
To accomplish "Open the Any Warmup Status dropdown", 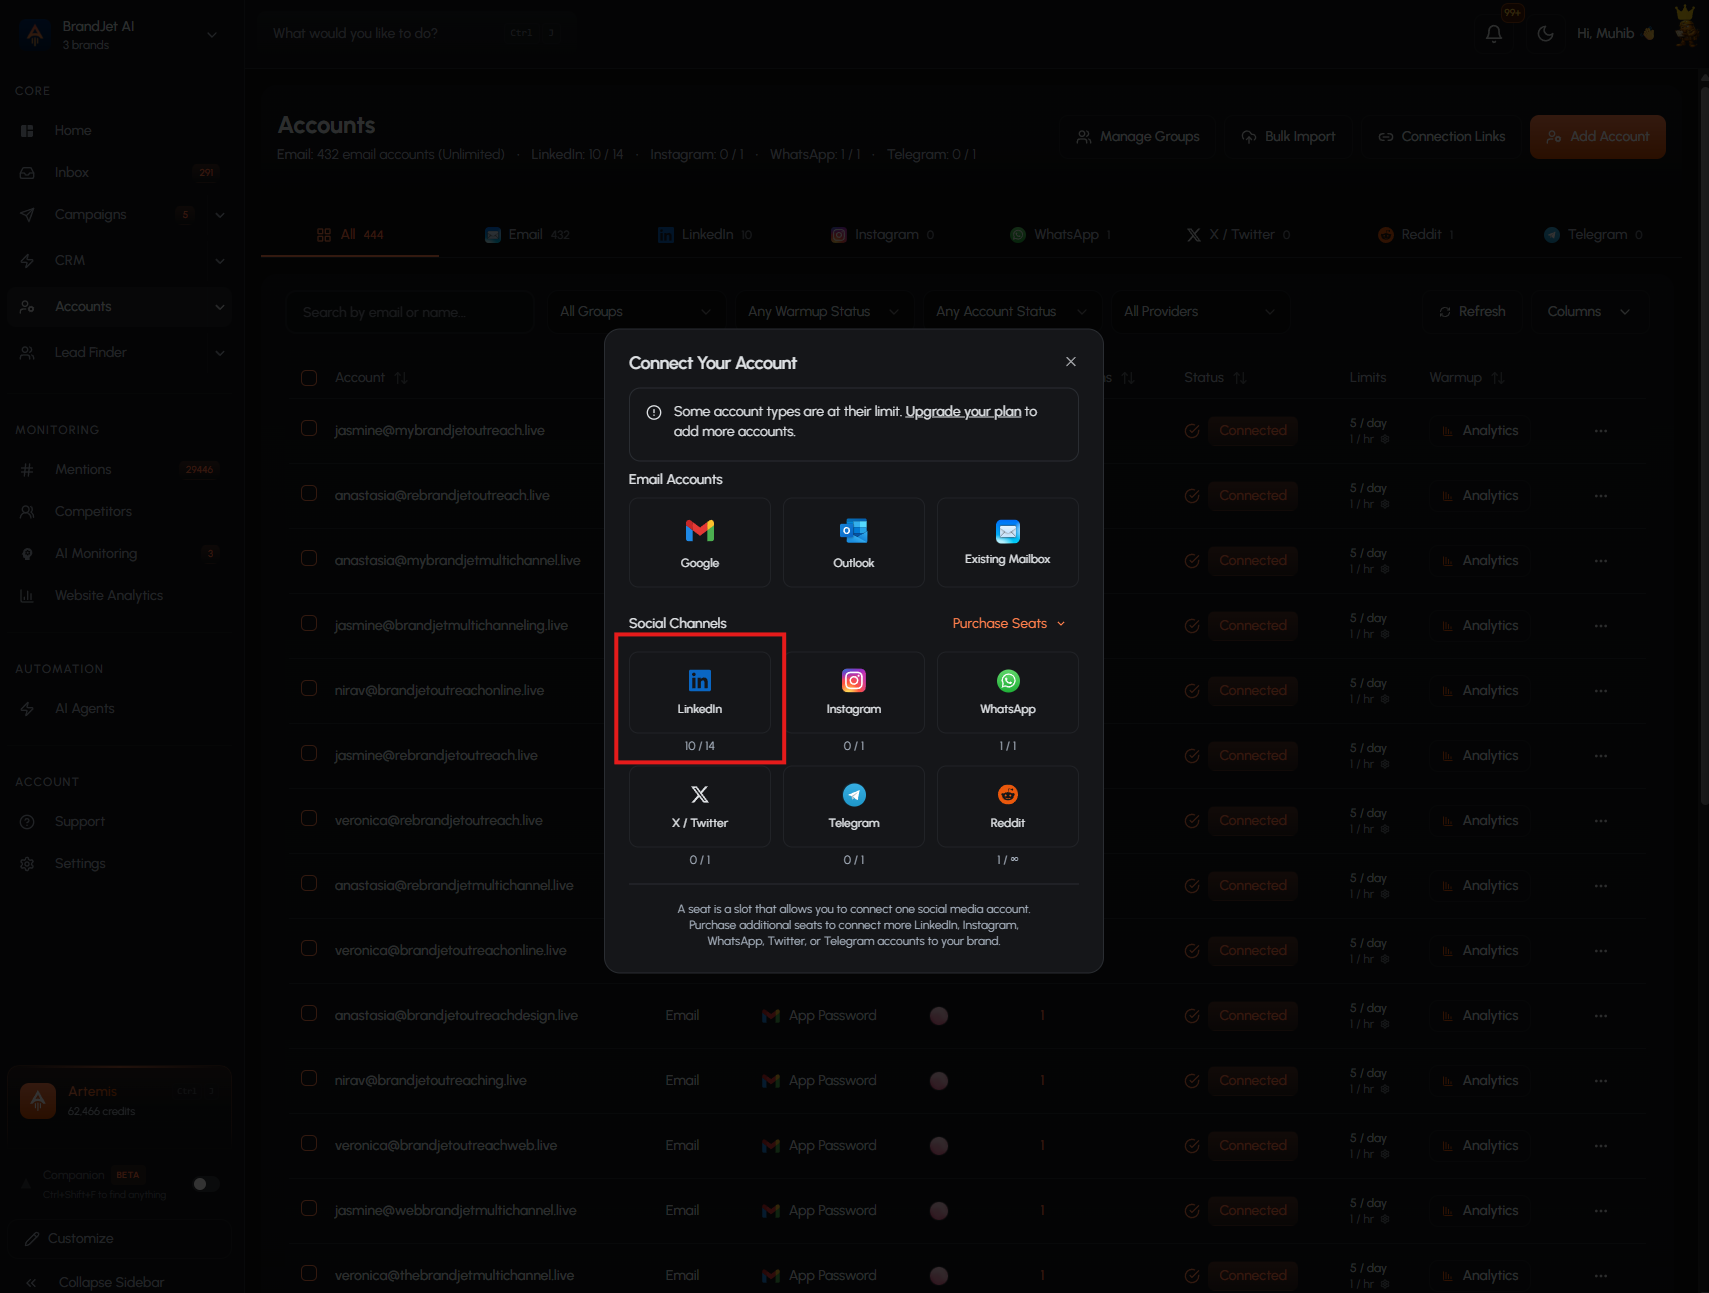I will point(823,311).
